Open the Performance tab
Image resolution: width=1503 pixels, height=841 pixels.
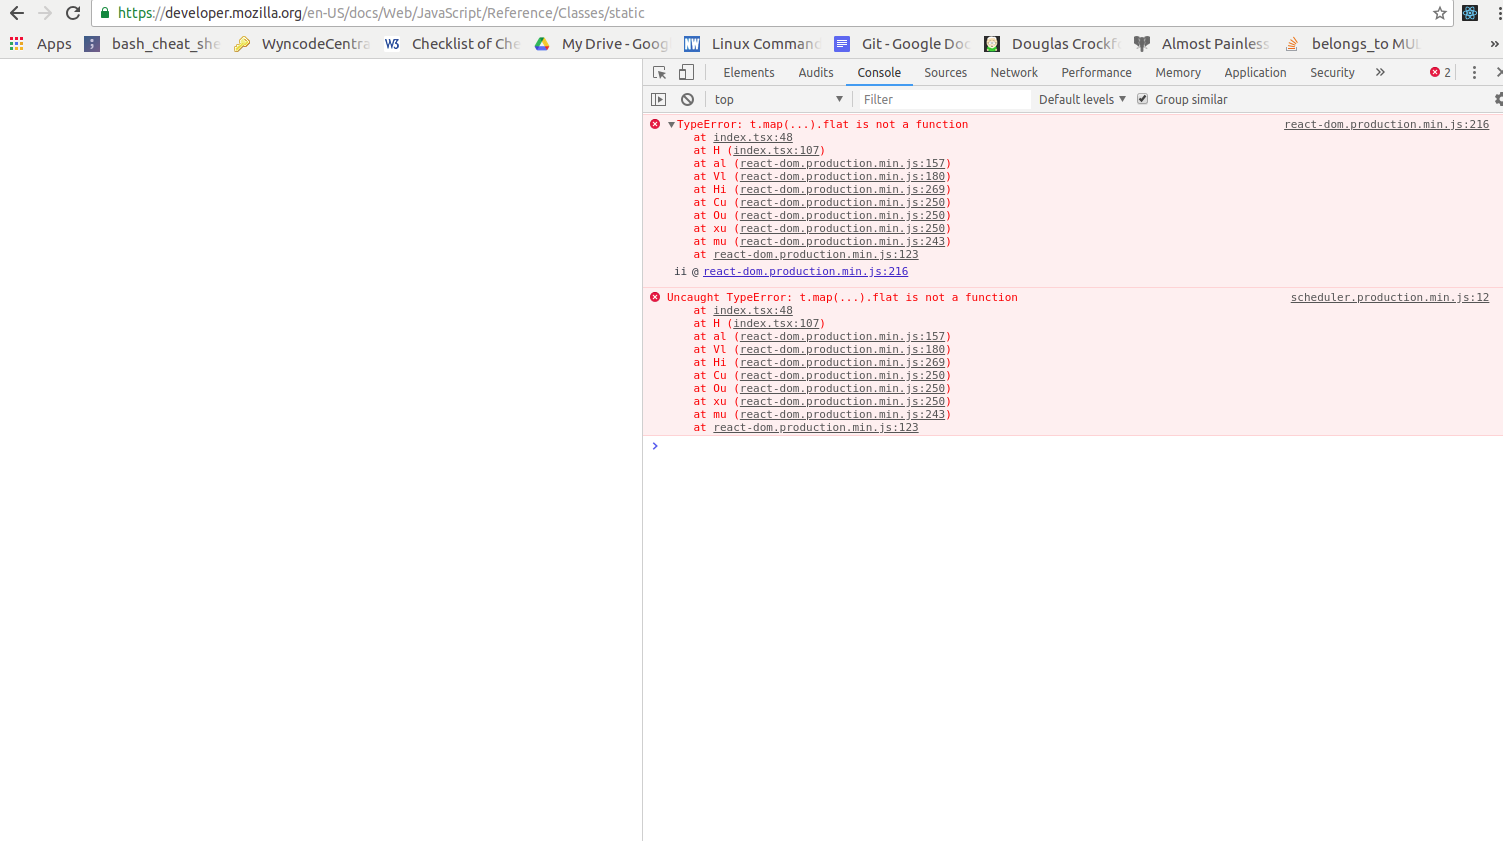1096,72
